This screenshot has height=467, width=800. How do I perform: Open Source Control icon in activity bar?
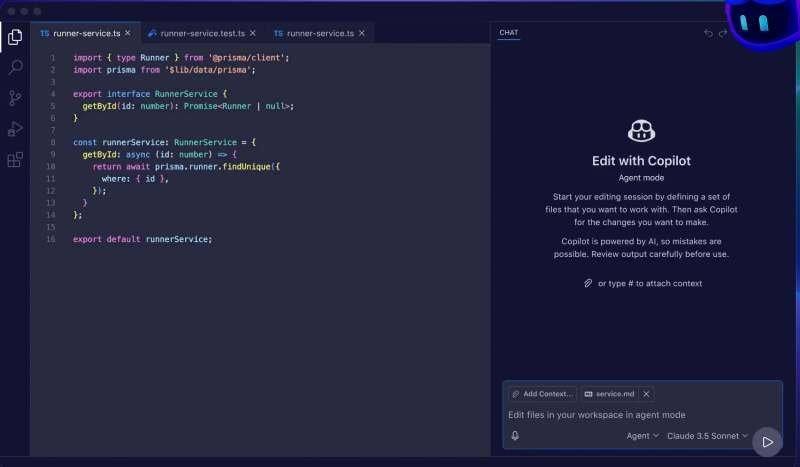[15, 98]
